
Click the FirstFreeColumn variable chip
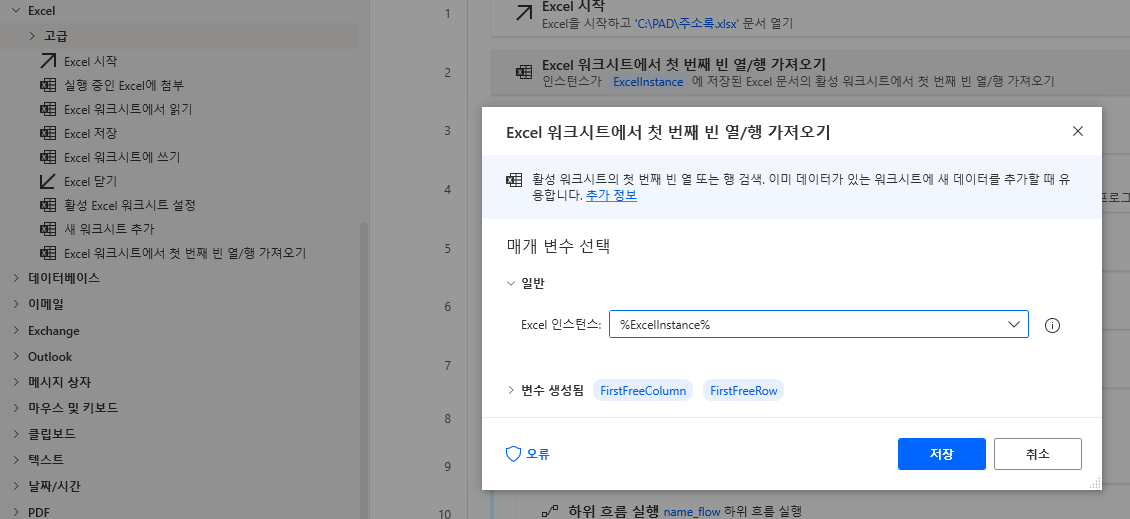point(643,391)
